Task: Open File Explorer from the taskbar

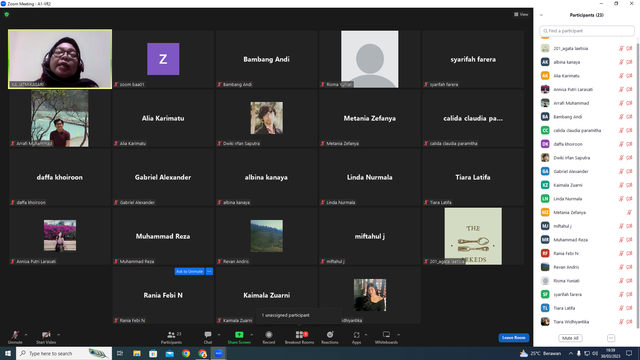Action: 137,353
